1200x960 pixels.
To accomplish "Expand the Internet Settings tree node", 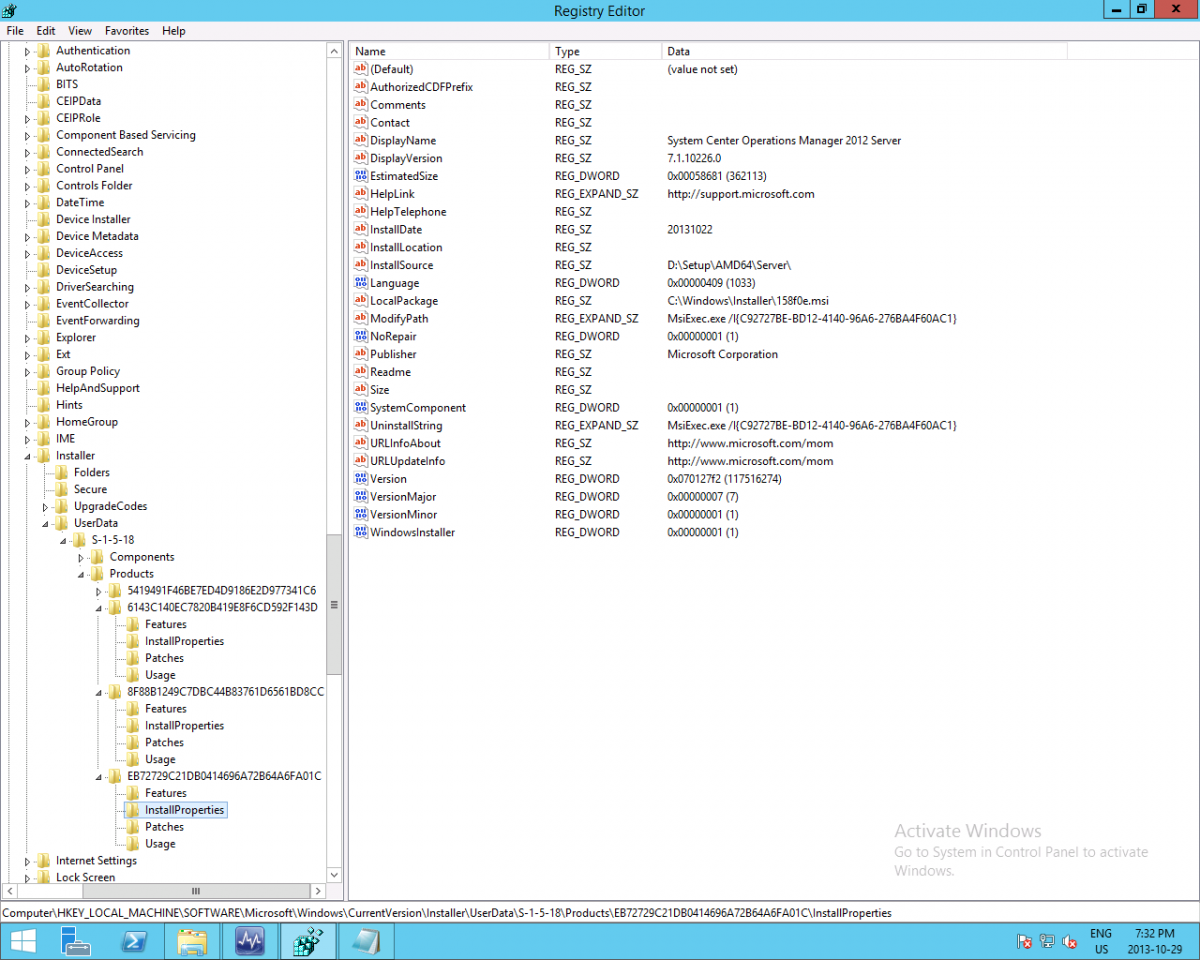I will 28,861.
